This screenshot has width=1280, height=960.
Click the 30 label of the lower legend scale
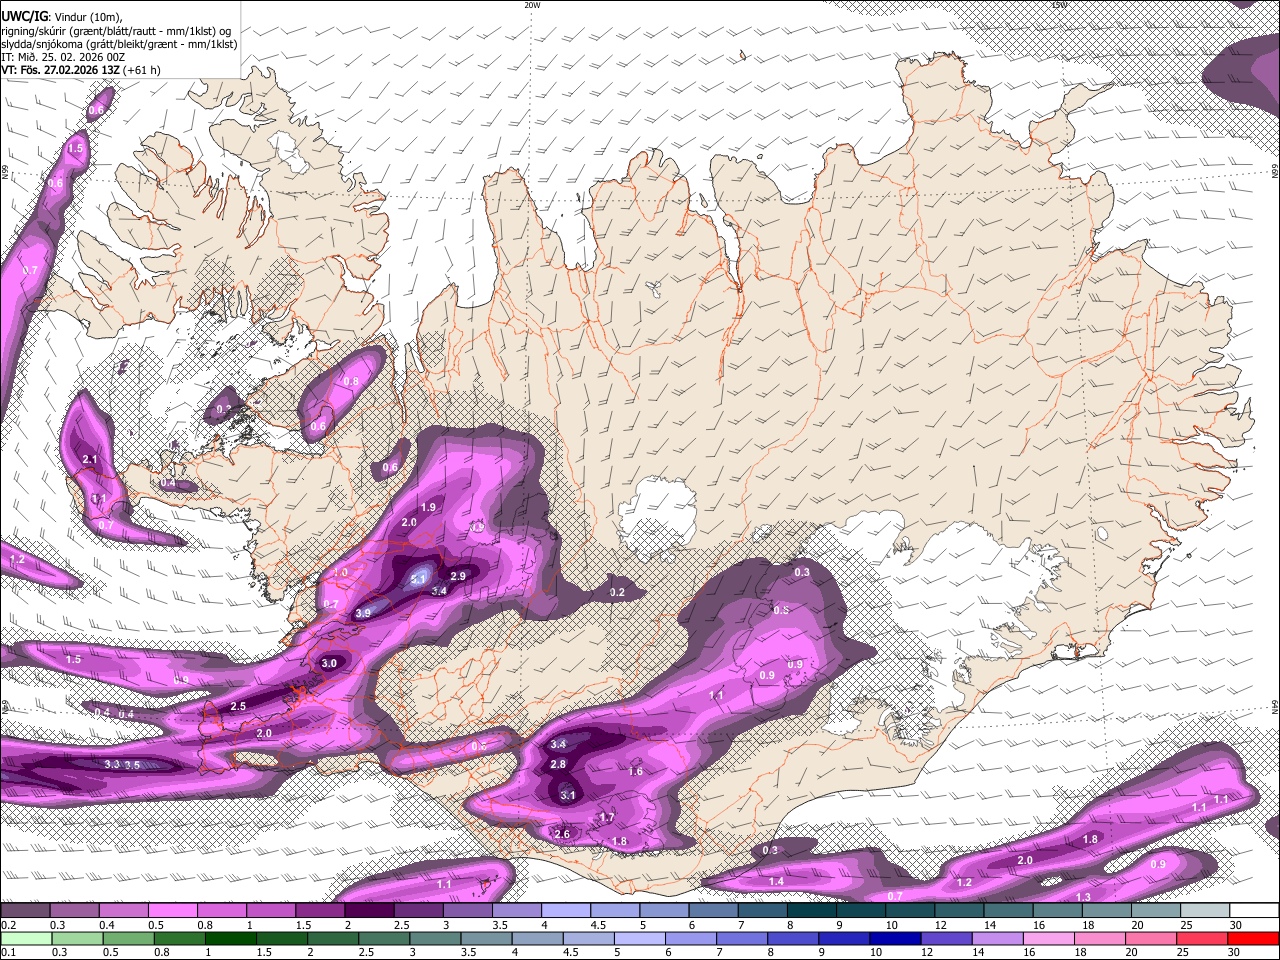tap(1235, 952)
